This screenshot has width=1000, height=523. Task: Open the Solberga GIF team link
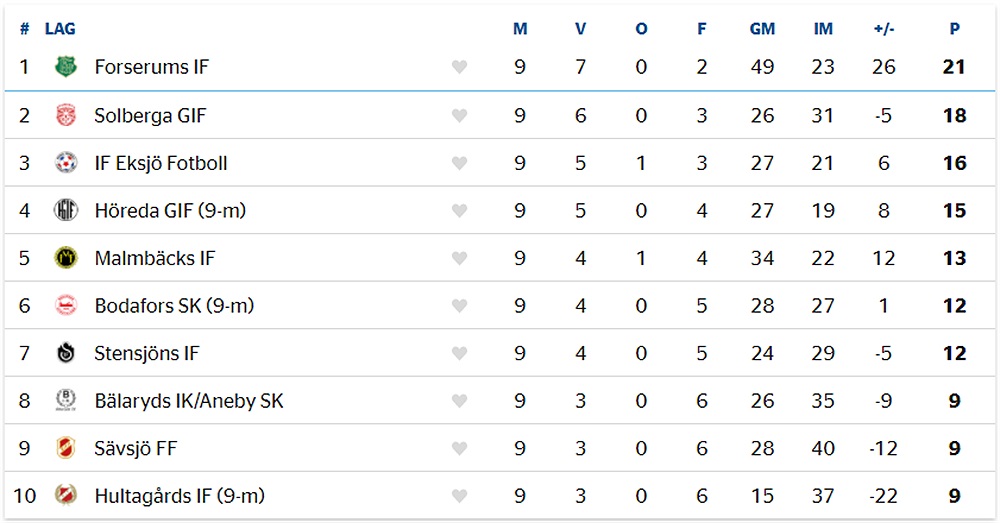point(150,115)
